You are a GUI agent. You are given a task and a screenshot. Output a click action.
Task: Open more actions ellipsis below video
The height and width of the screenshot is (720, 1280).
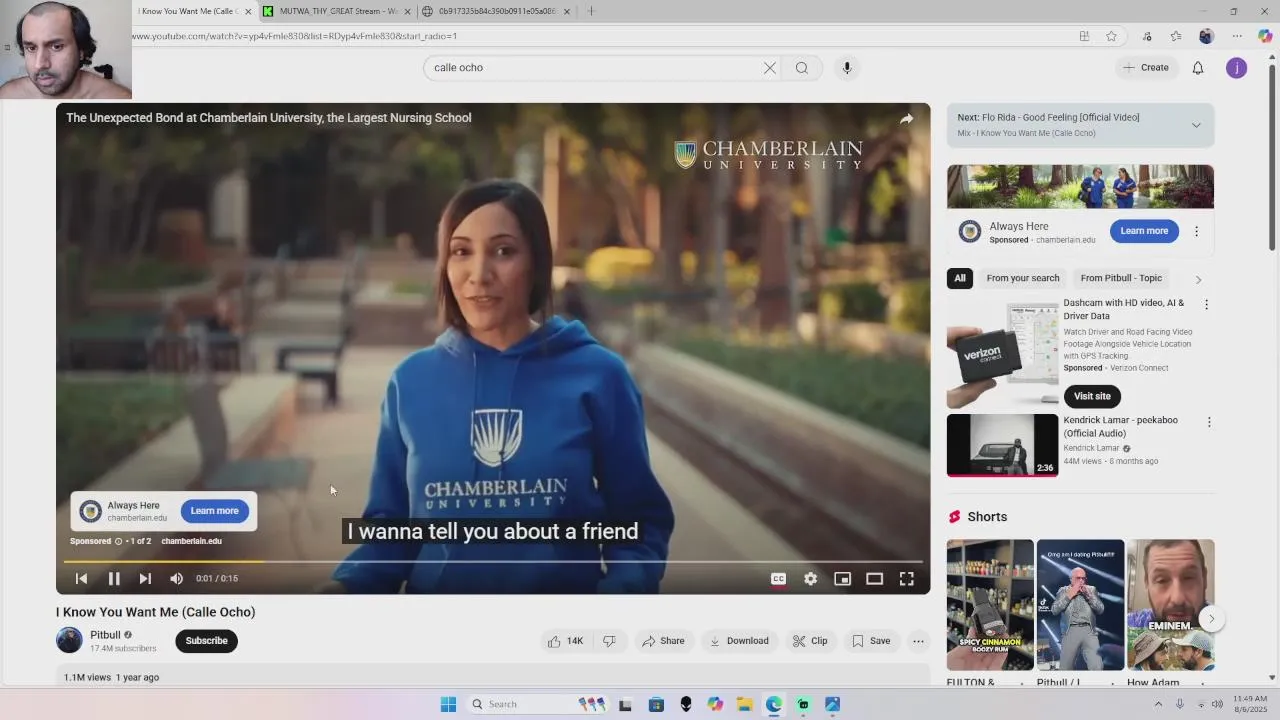(x=918, y=641)
